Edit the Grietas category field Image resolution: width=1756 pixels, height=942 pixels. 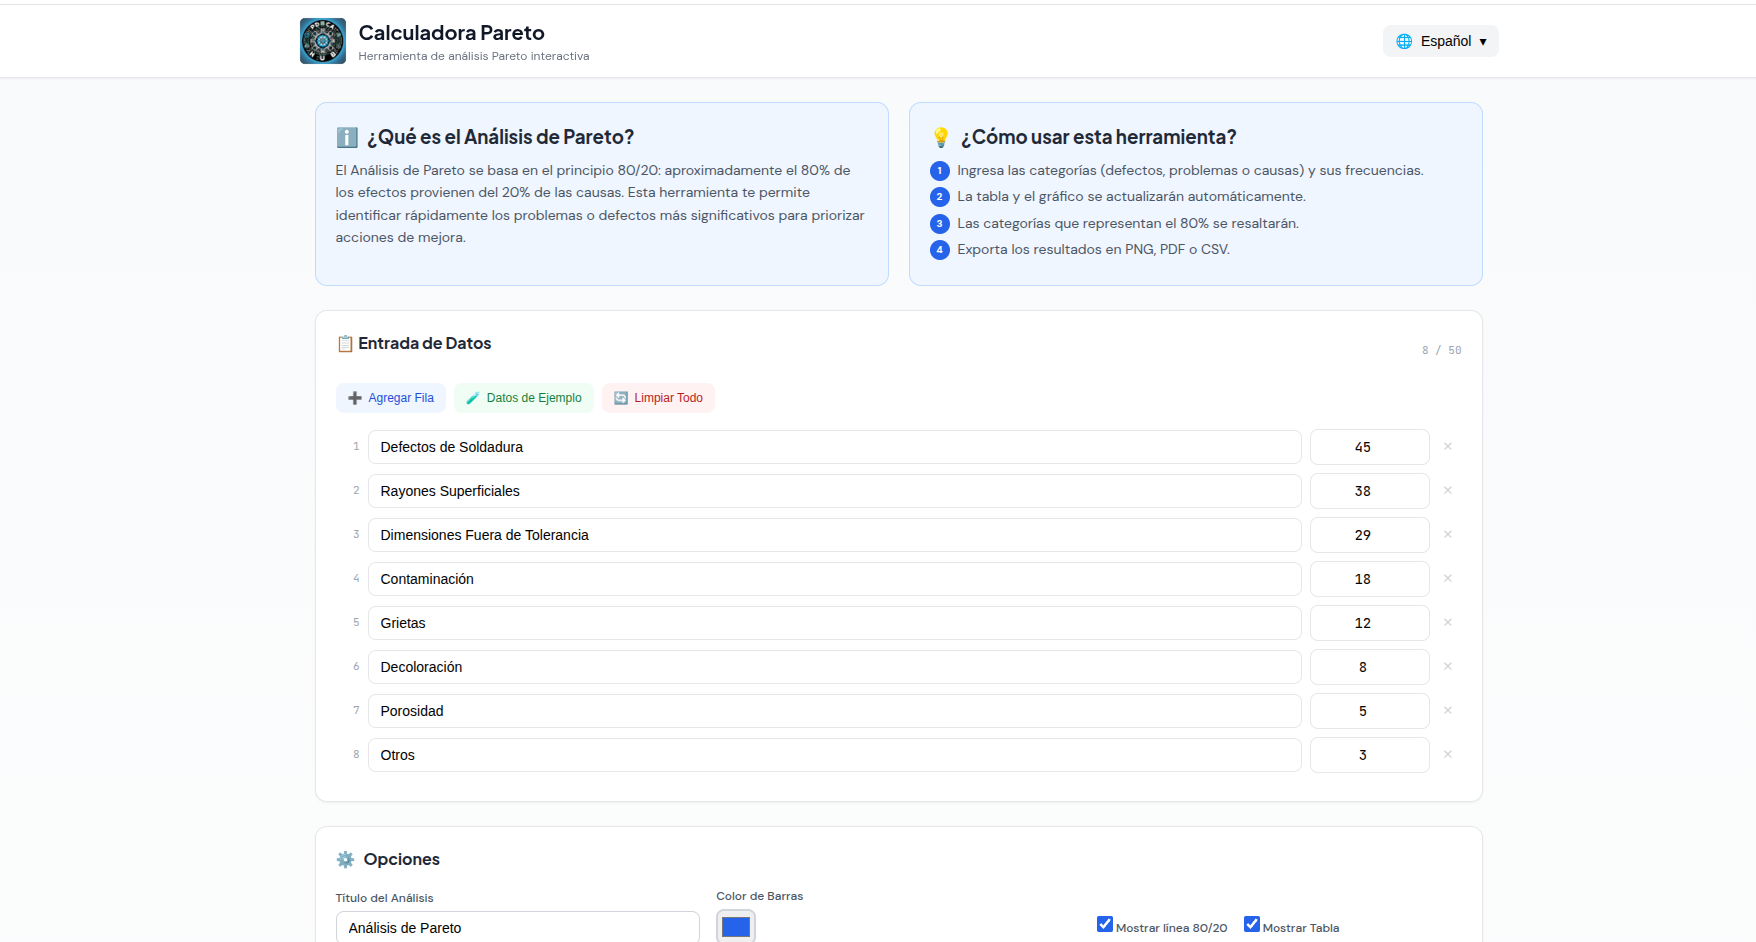[834, 623]
